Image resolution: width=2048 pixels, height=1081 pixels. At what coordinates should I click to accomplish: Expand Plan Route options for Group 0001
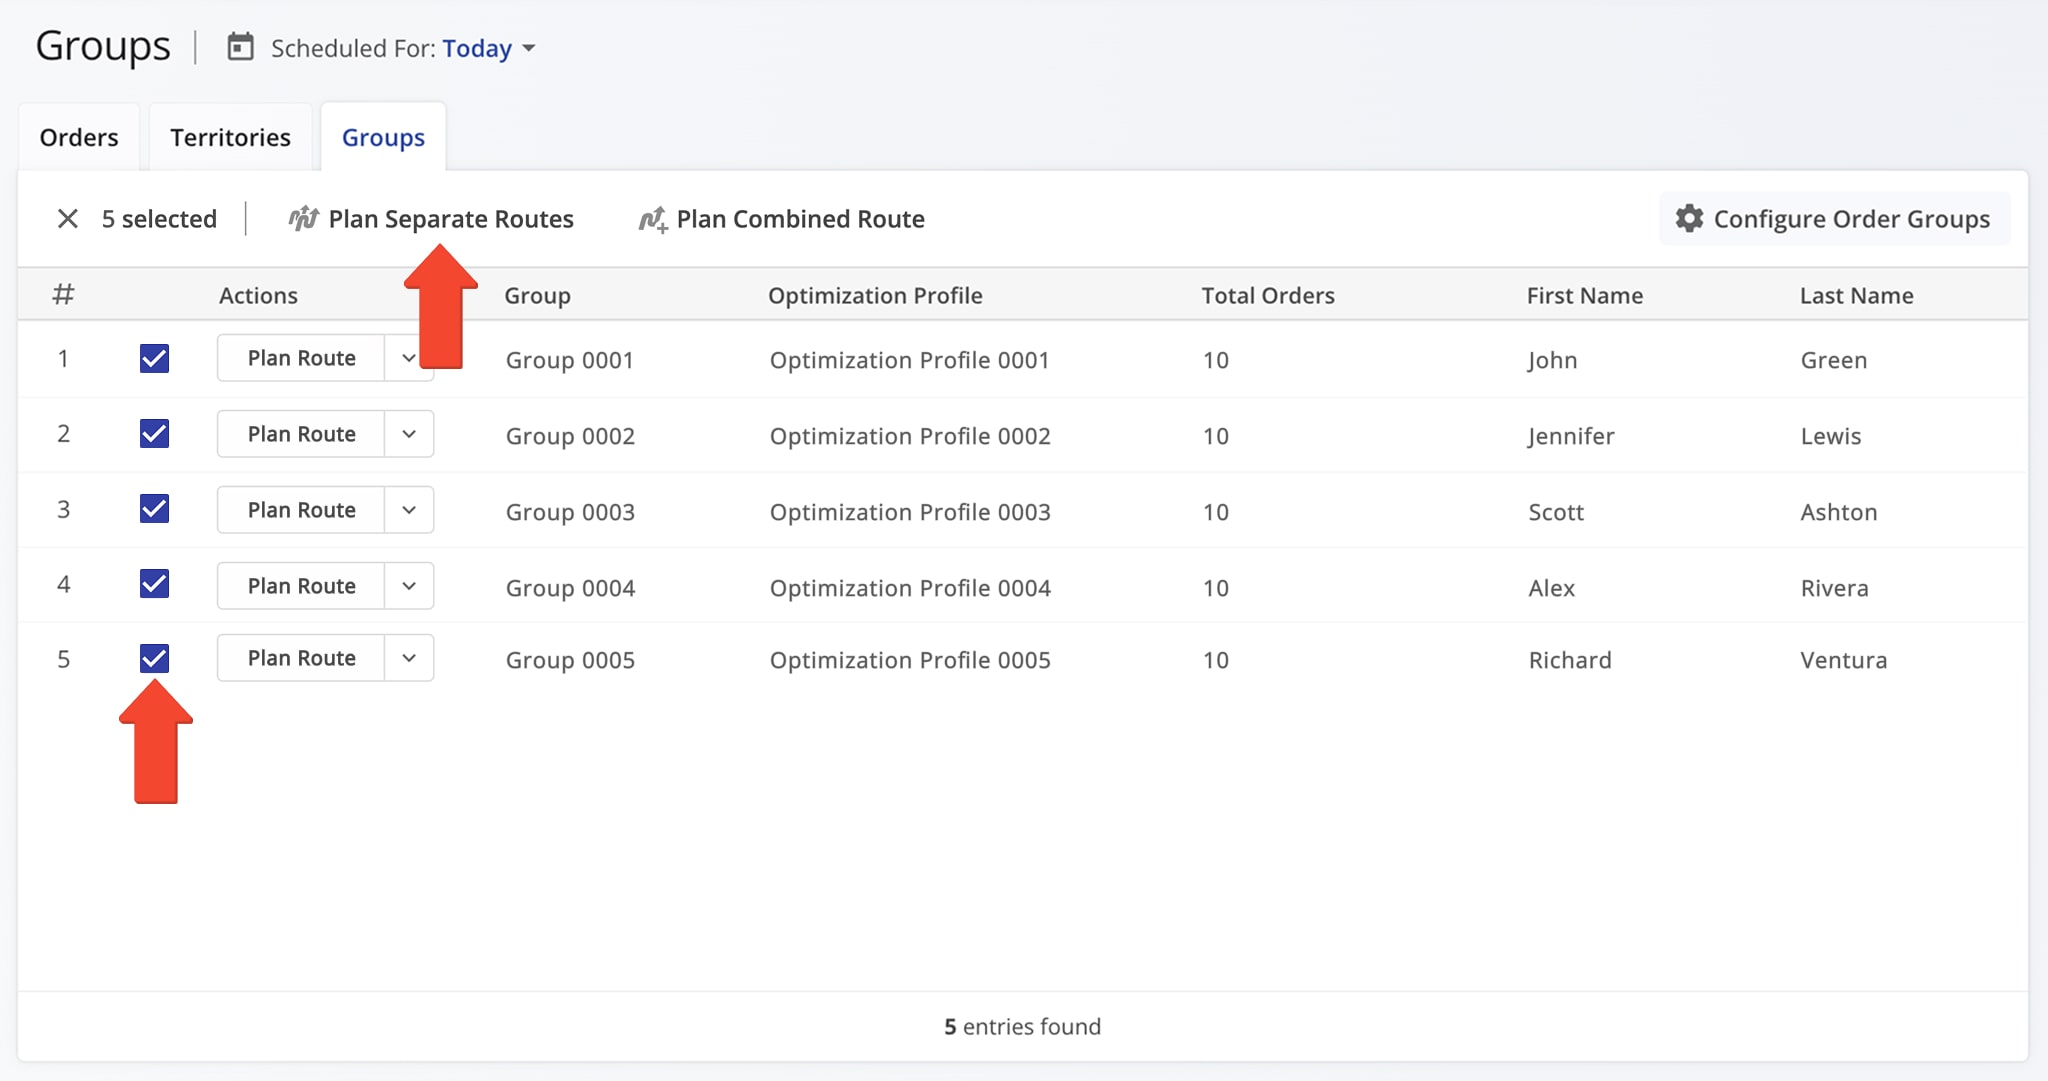point(409,358)
